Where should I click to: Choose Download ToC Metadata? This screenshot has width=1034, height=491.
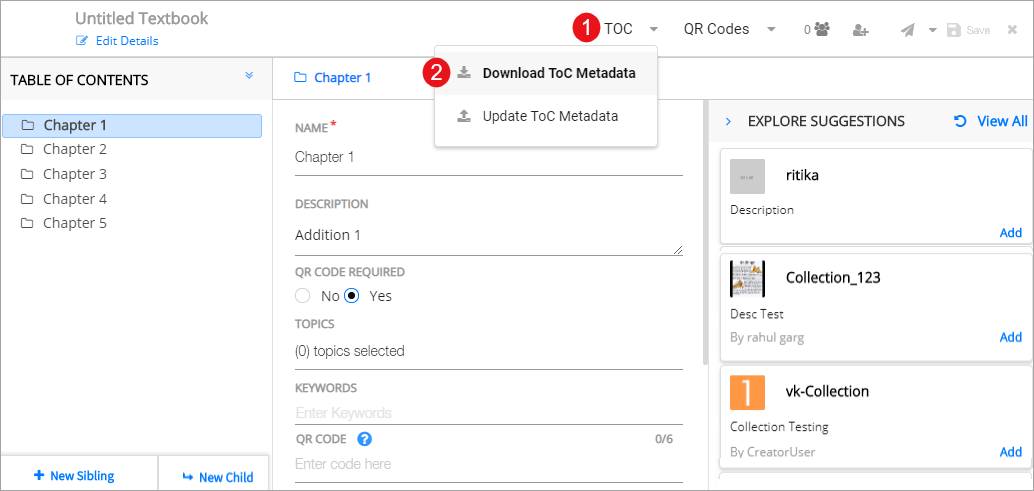pos(558,73)
